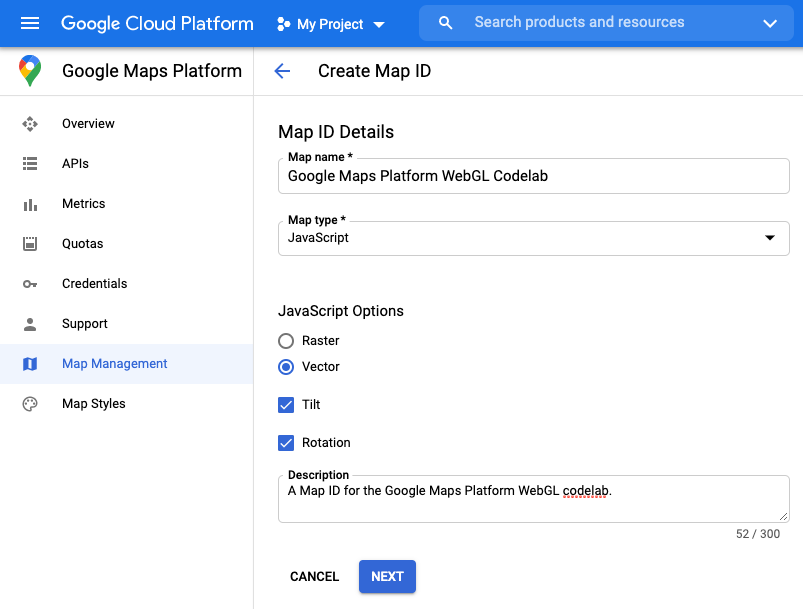Uncheck the Rotation checkbox

click(287, 442)
